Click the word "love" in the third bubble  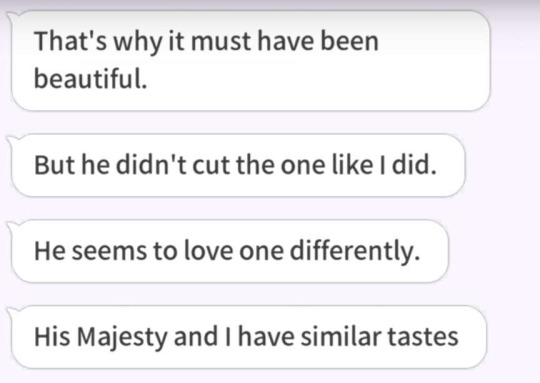point(208,250)
